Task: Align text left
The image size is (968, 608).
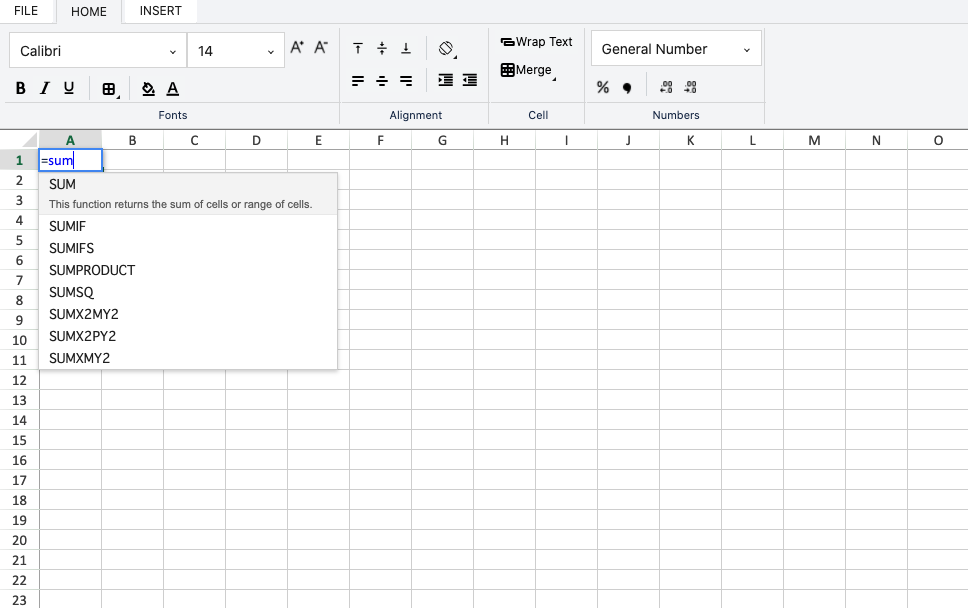Action: [x=358, y=81]
